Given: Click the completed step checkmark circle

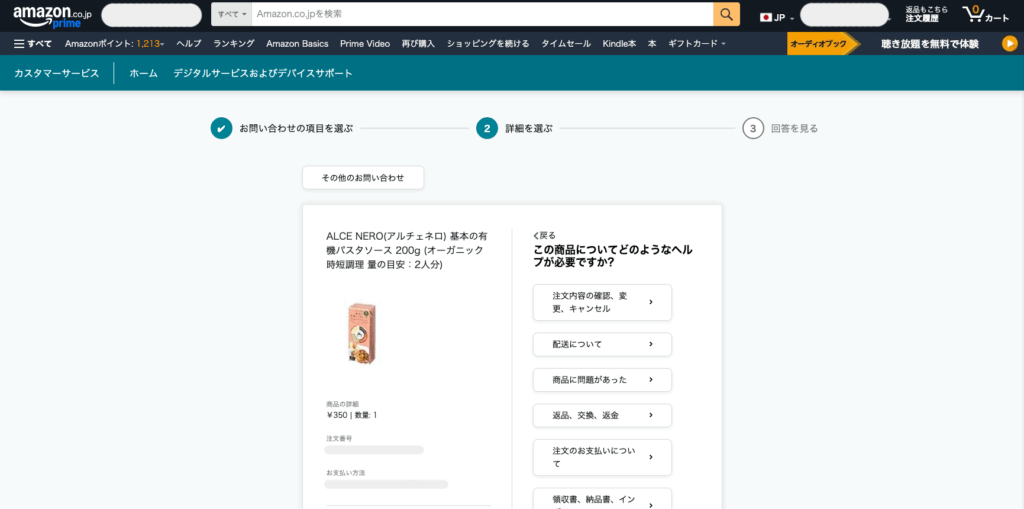Looking at the screenshot, I should point(221,129).
